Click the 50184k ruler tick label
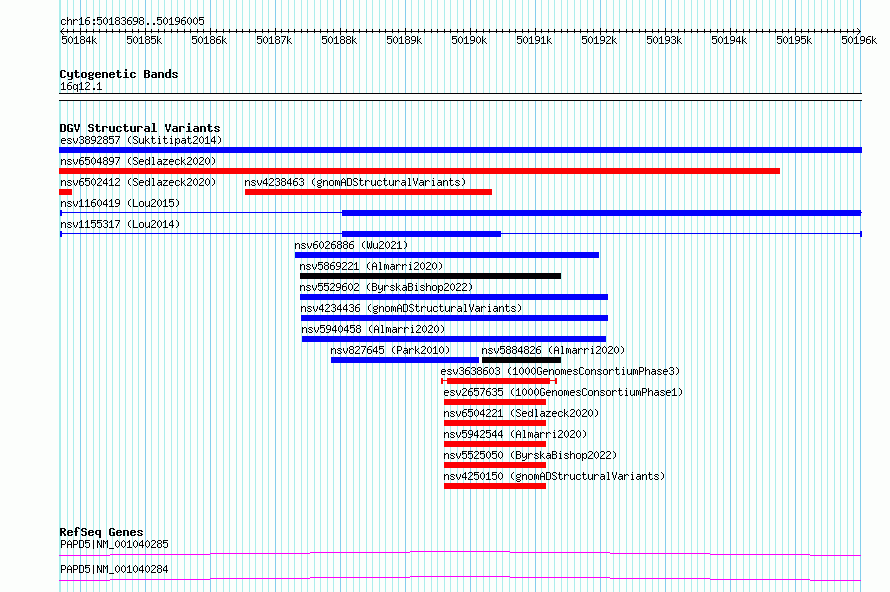The width and height of the screenshot is (890, 592). click(79, 40)
